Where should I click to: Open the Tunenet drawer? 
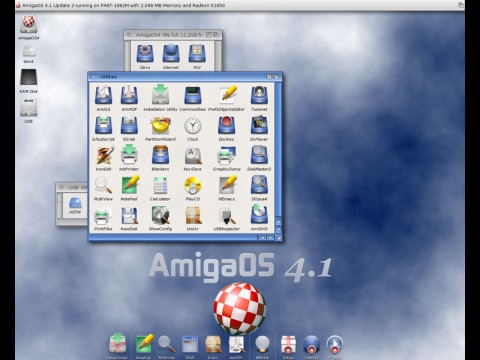click(x=259, y=95)
